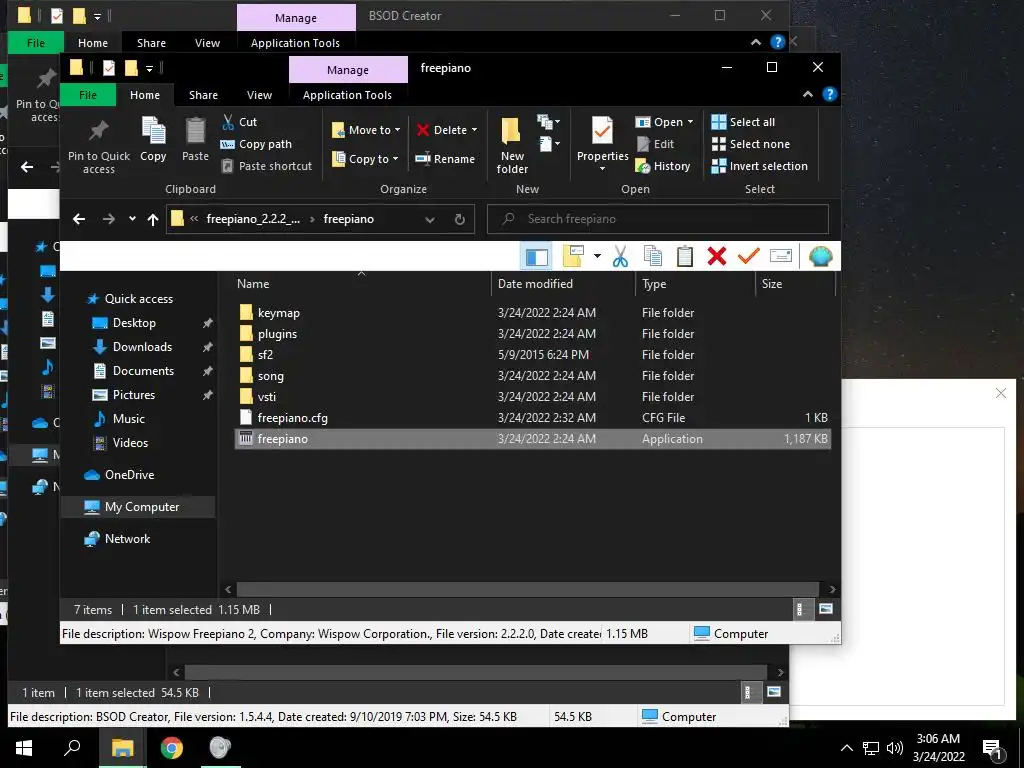1024x768 pixels.
Task: Open History in the Open group
Action: point(663,167)
